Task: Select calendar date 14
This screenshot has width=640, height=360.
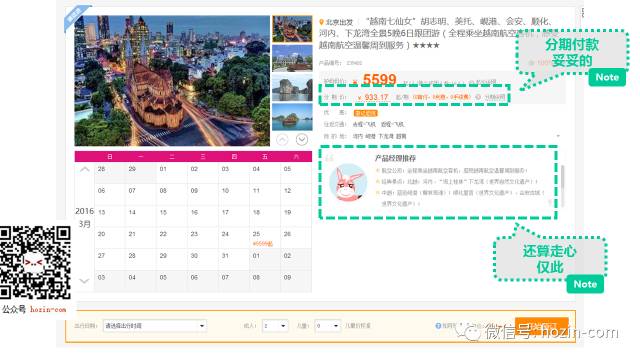Action: click(x=141, y=216)
